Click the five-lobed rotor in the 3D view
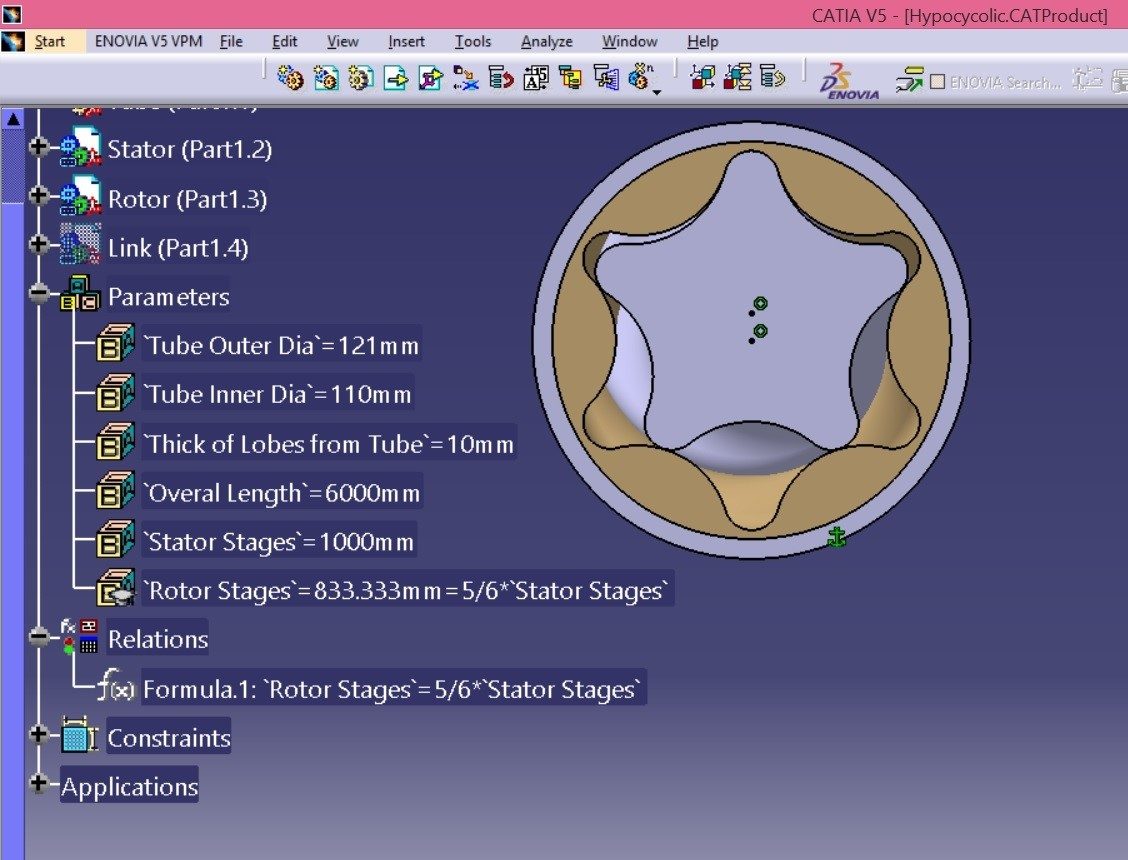 click(x=752, y=381)
